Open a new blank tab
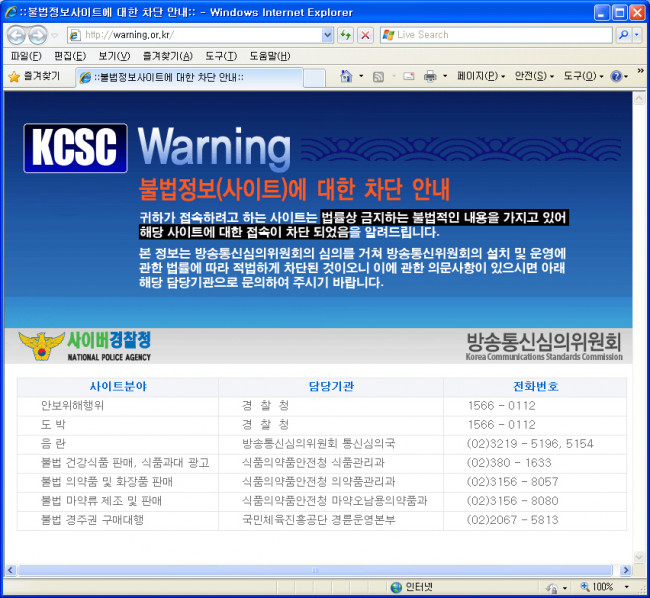The image size is (650, 598). coord(314,78)
